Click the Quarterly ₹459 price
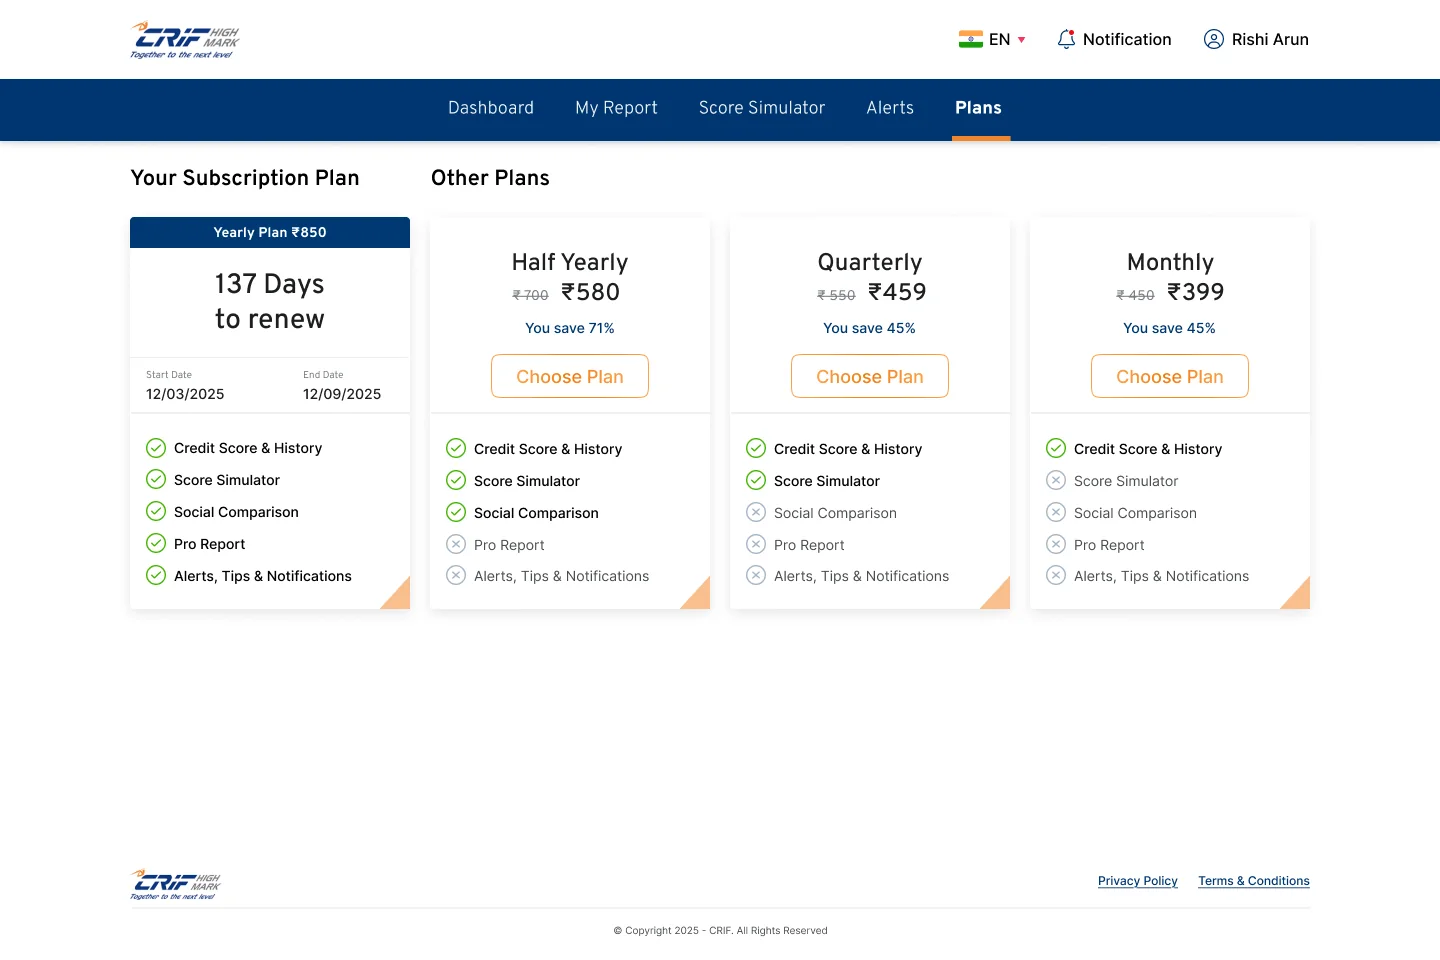The image size is (1440, 960). point(897,292)
